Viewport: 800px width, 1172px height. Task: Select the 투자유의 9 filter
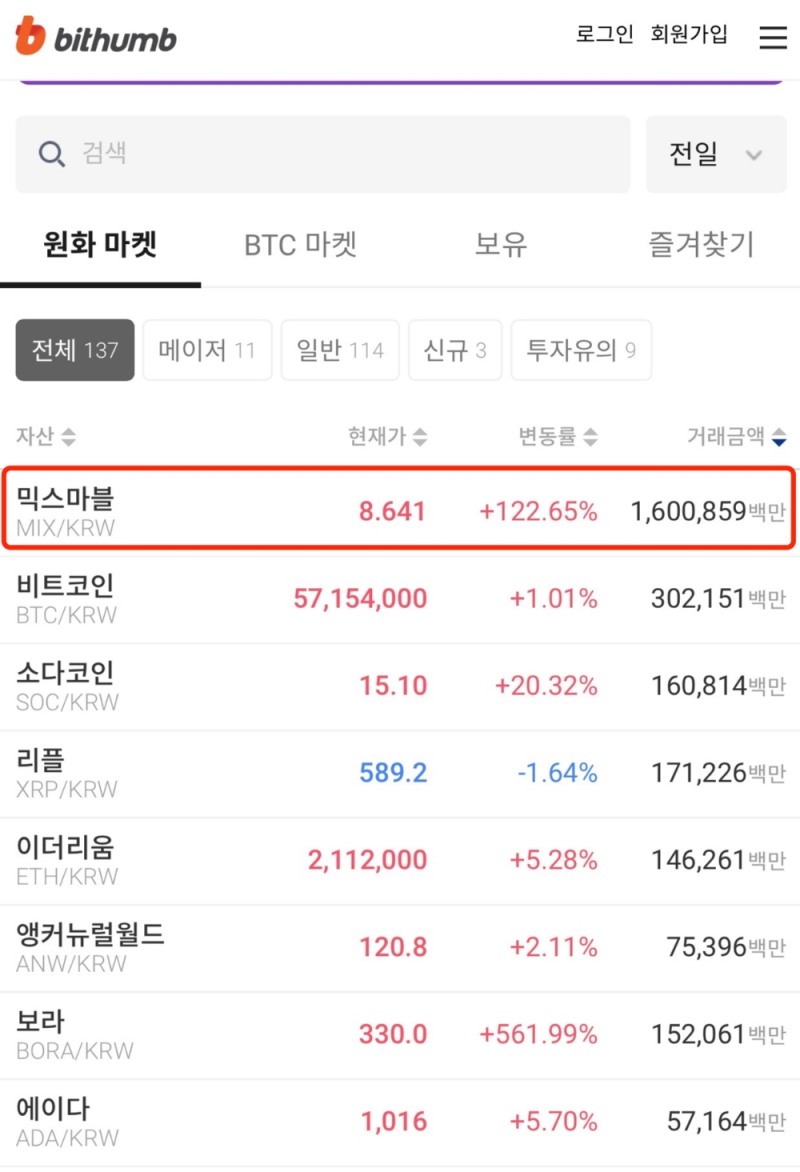point(581,350)
